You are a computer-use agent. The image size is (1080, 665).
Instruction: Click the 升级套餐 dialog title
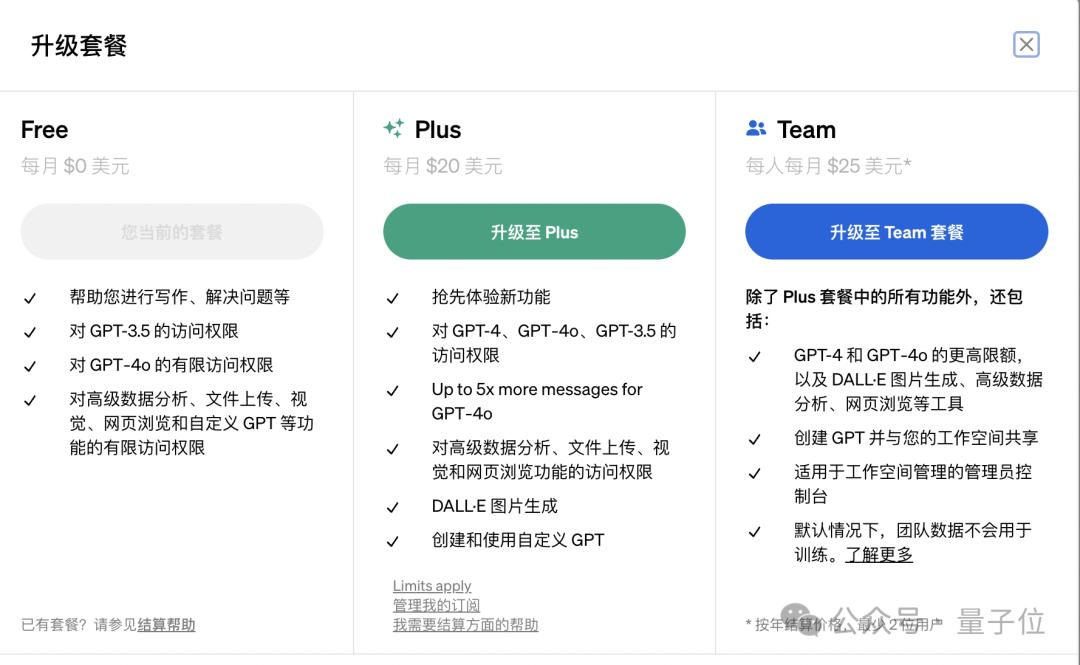click(79, 46)
